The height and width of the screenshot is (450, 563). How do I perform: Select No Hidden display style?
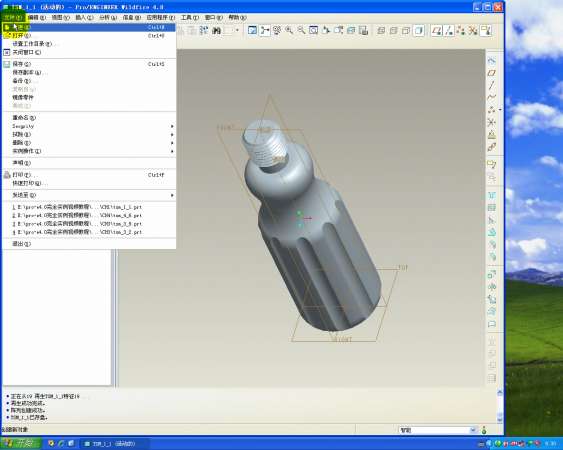pyautogui.click(x=406, y=31)
